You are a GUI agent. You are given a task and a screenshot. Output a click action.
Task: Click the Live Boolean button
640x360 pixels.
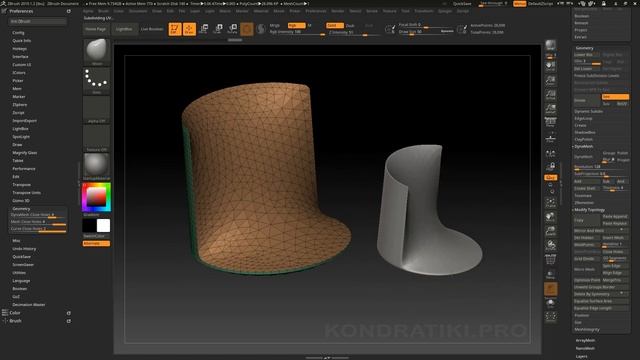[152, 29]
